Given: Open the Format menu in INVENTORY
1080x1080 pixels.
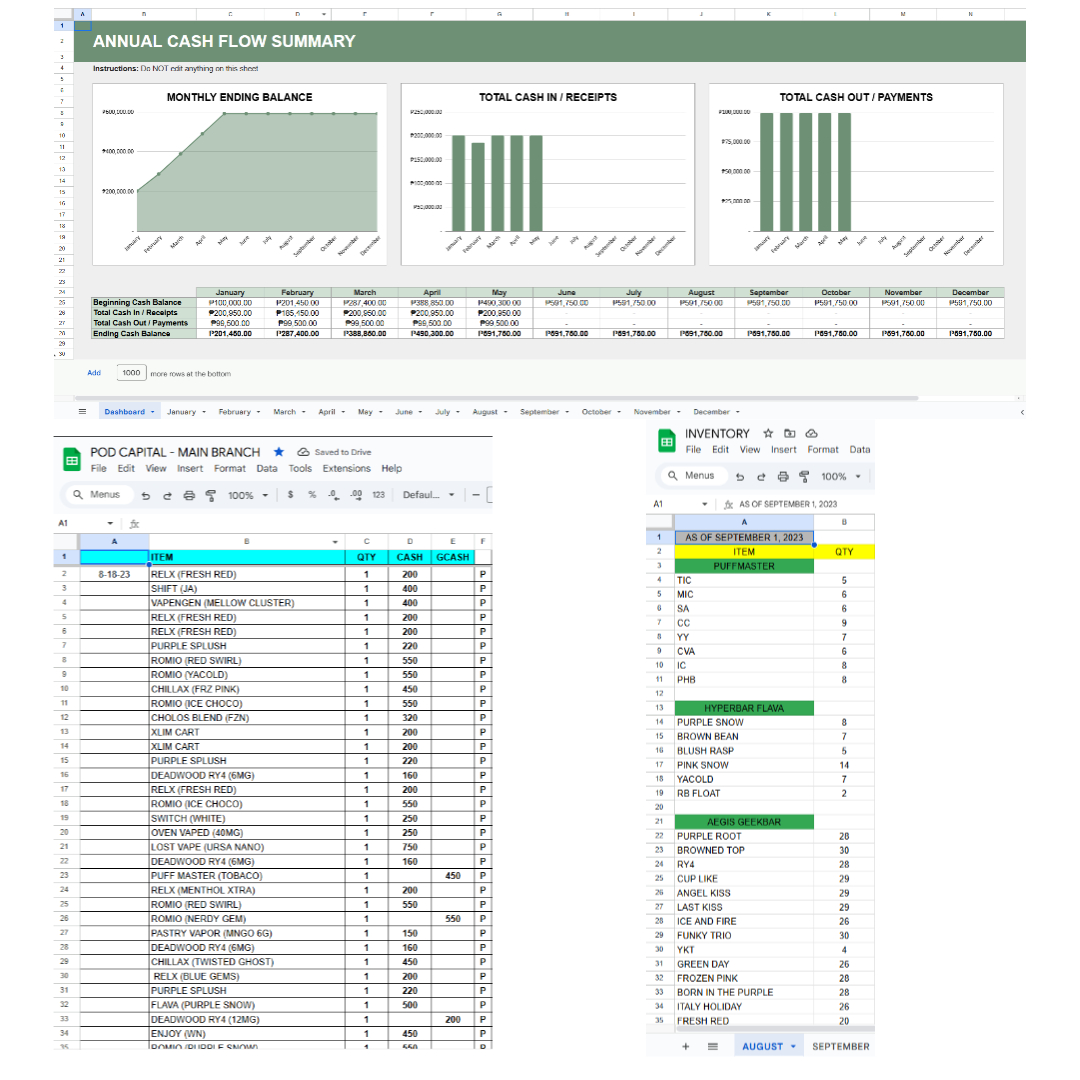Looking at the screenshot, I should [x=823, y=450].
